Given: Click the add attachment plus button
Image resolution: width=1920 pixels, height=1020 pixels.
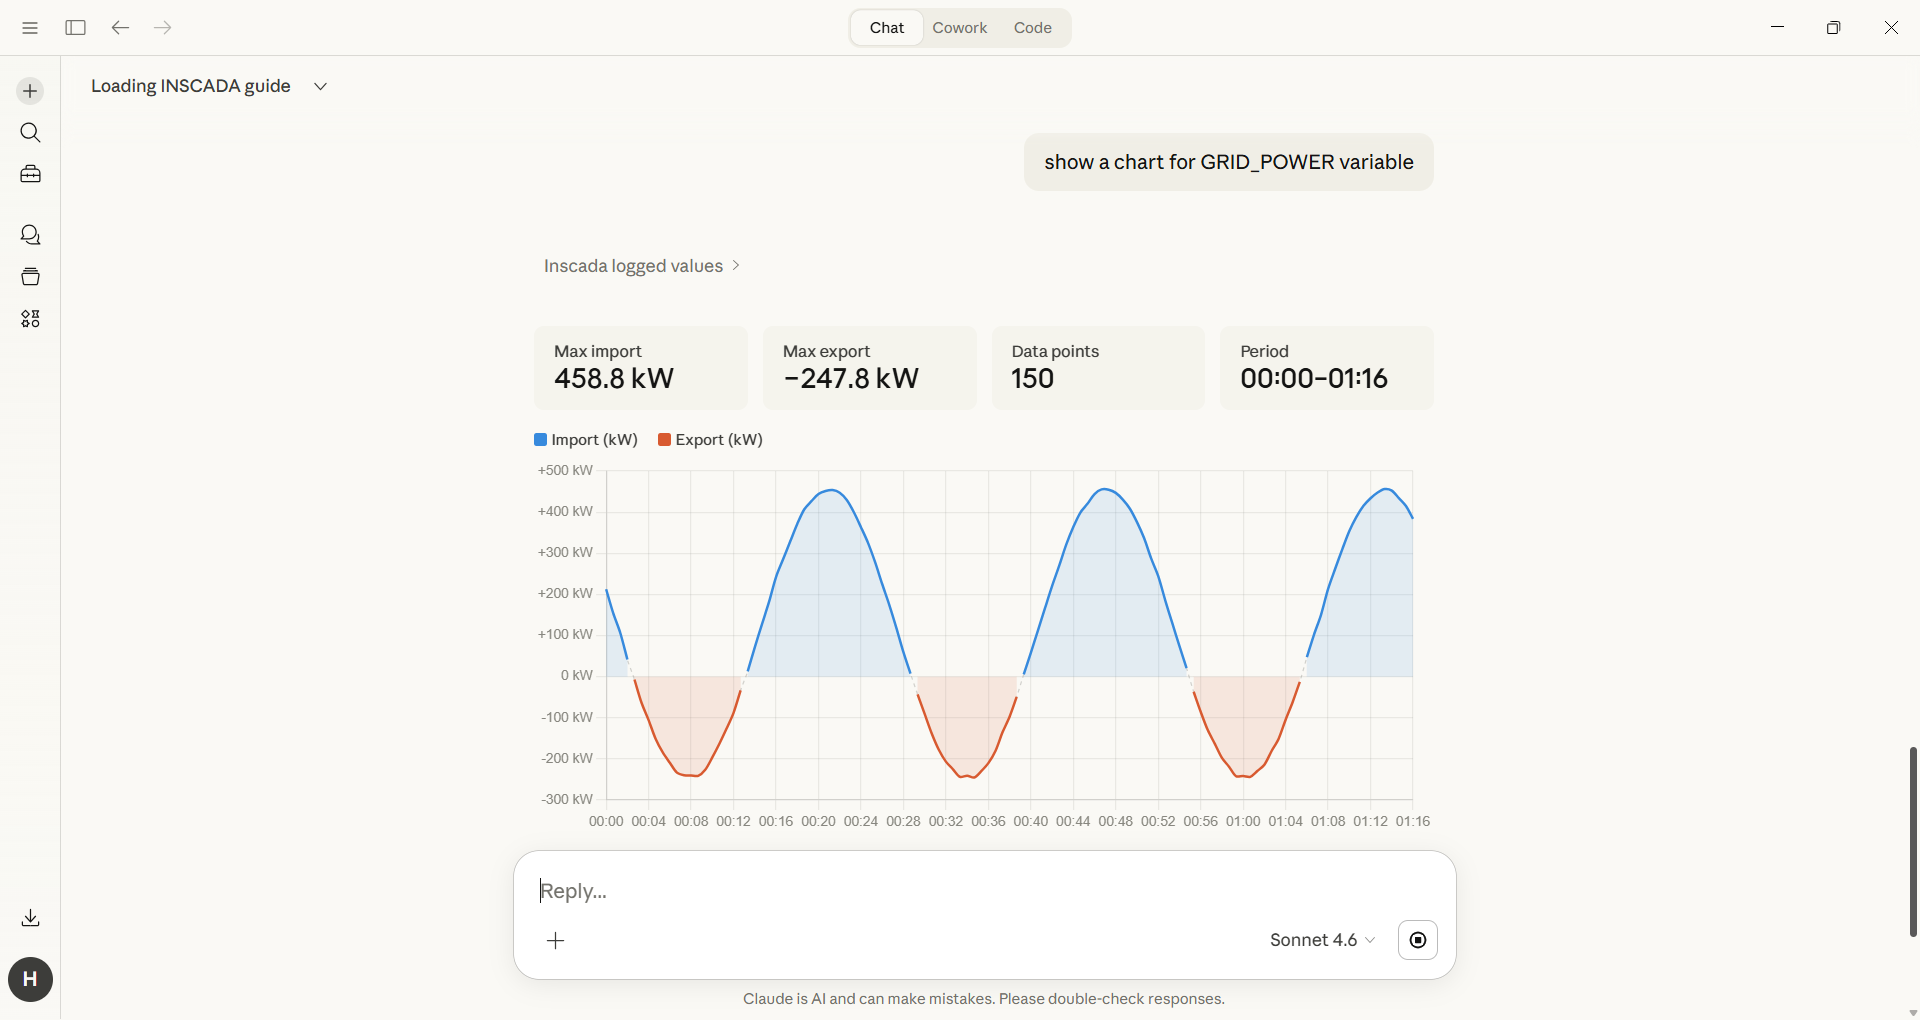Looking at the screenshot, I should pos(556,940).
